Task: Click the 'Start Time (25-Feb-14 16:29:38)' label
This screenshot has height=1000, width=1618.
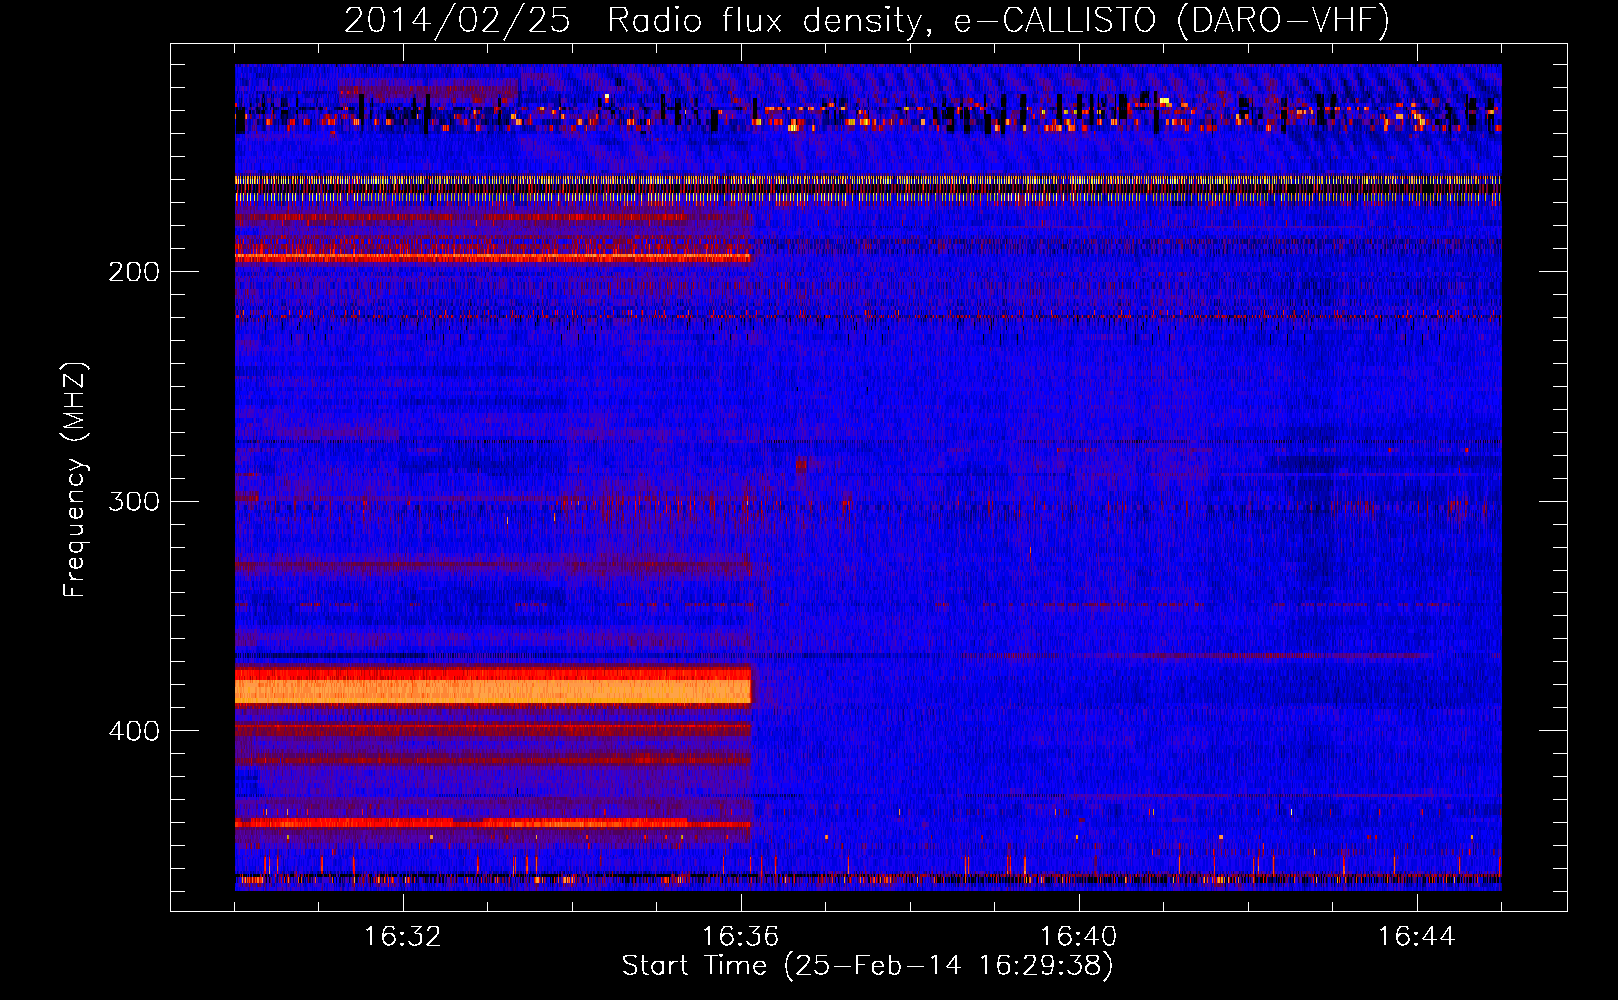Action: pyautogui.click(x=867, y=966)
